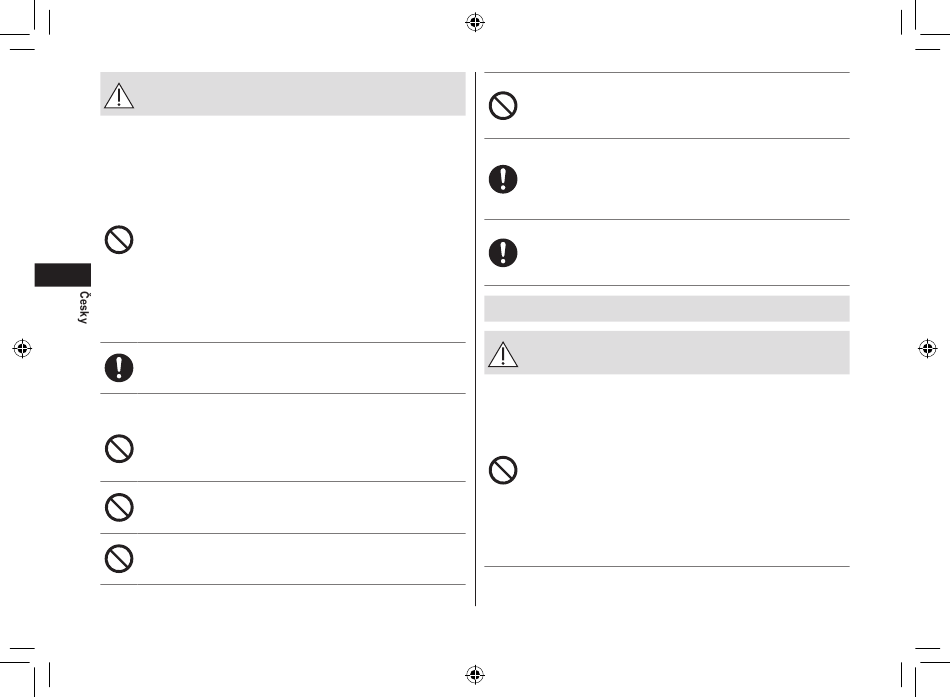
Task: Select the topmost prohibition symbol in the left column
Action: tap(119, 240)
